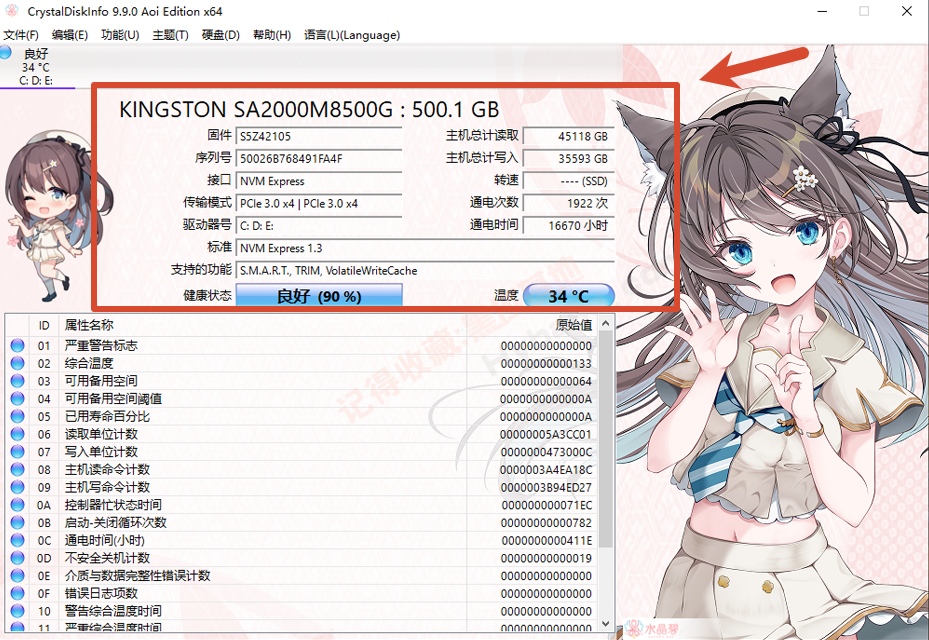Click the attribute list scroll-down arrow
This screenshot has height=640, width=929.
(x=606, y=623)
